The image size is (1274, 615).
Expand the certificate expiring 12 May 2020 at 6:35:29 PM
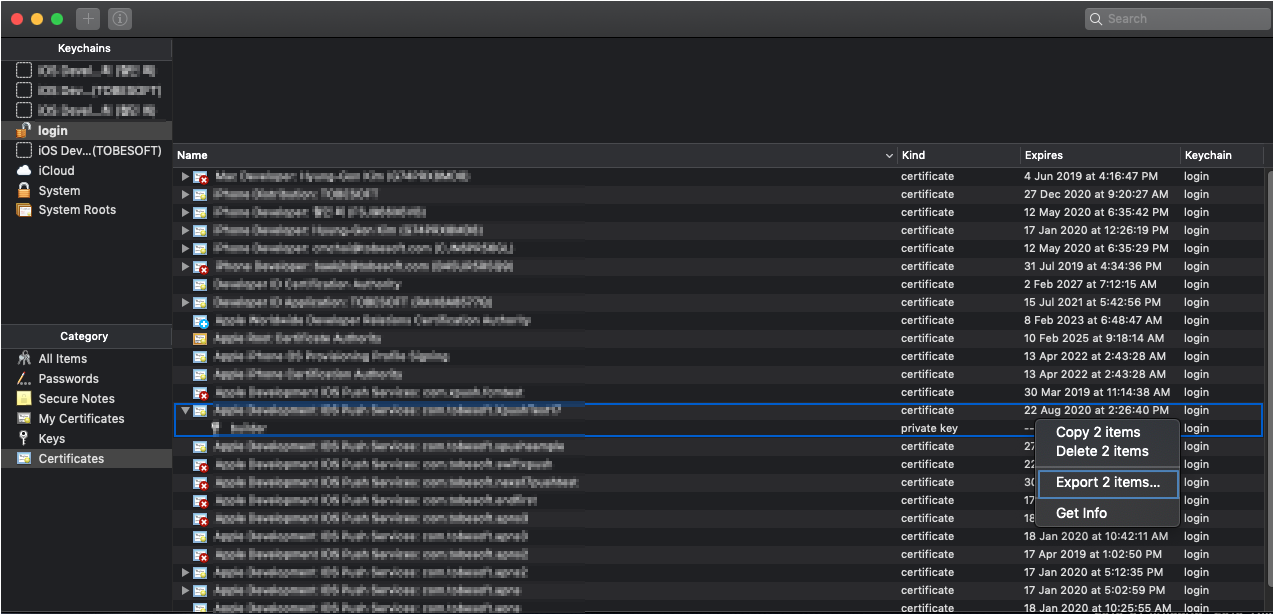pos(185,248)
